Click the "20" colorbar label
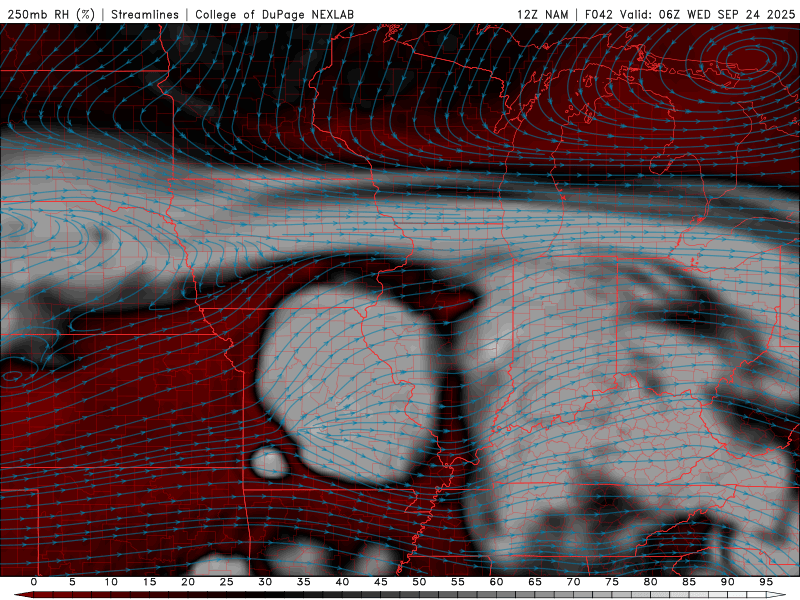Screen dimensions: 800x600 pyautogui.click(x=188, y=582)
